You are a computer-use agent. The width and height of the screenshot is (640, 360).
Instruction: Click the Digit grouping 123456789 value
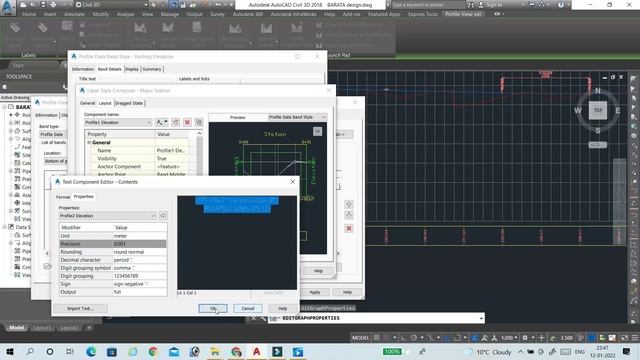139,276
